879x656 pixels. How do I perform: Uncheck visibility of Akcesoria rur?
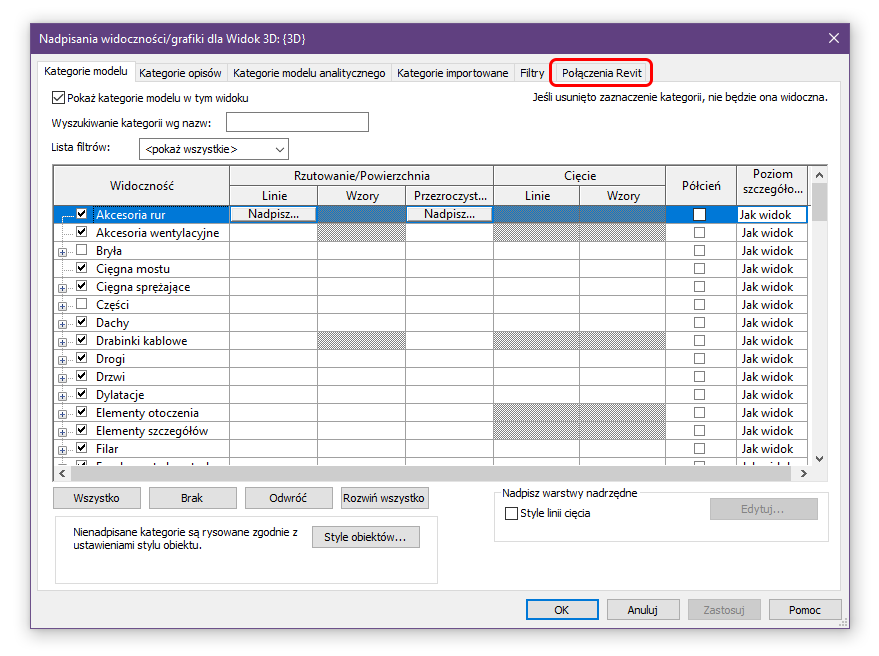click(x=82, y=214)
